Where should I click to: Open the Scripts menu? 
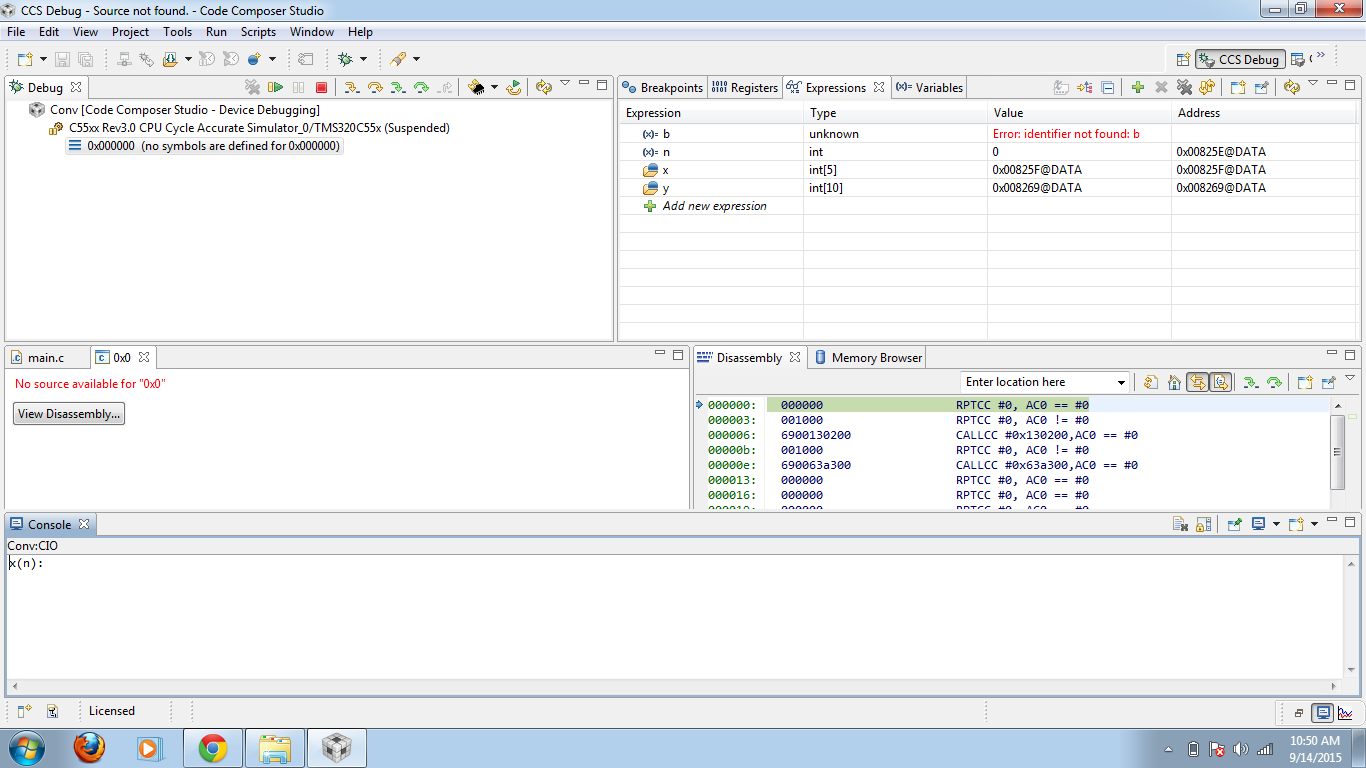click(x=258, y=31)
